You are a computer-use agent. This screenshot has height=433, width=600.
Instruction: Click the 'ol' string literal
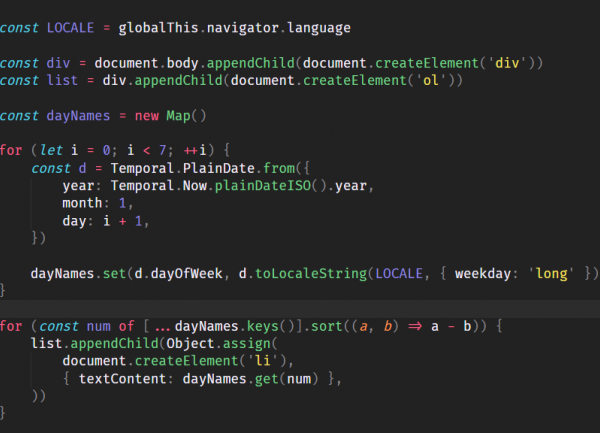click(431, 80)
